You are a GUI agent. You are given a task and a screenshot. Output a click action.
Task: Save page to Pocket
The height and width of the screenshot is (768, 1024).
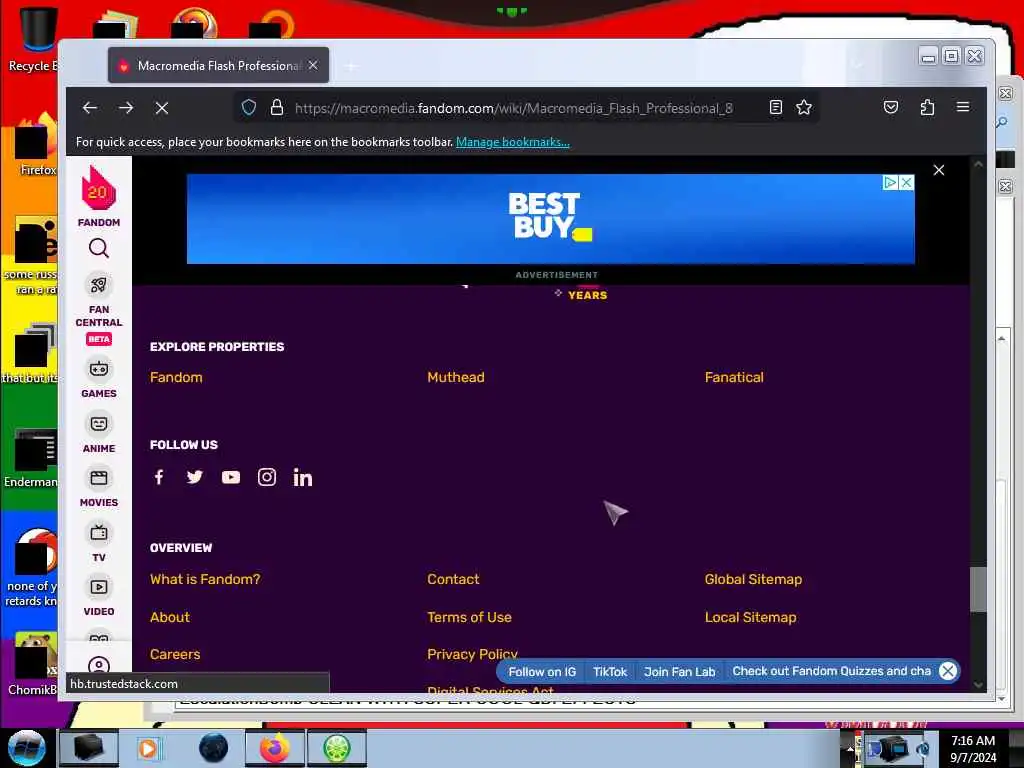(x=891, y=107)
